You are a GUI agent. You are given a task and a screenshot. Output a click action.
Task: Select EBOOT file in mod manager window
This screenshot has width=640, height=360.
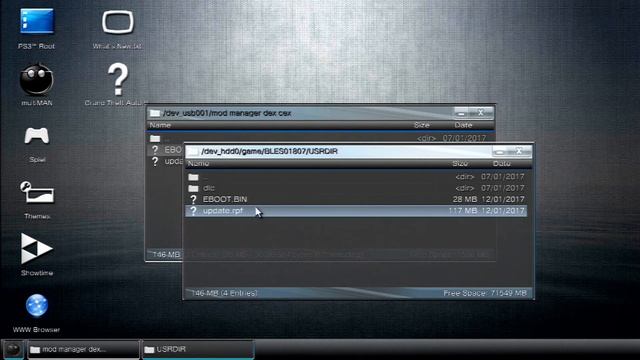pyautogui.click(x=165, y=150)
